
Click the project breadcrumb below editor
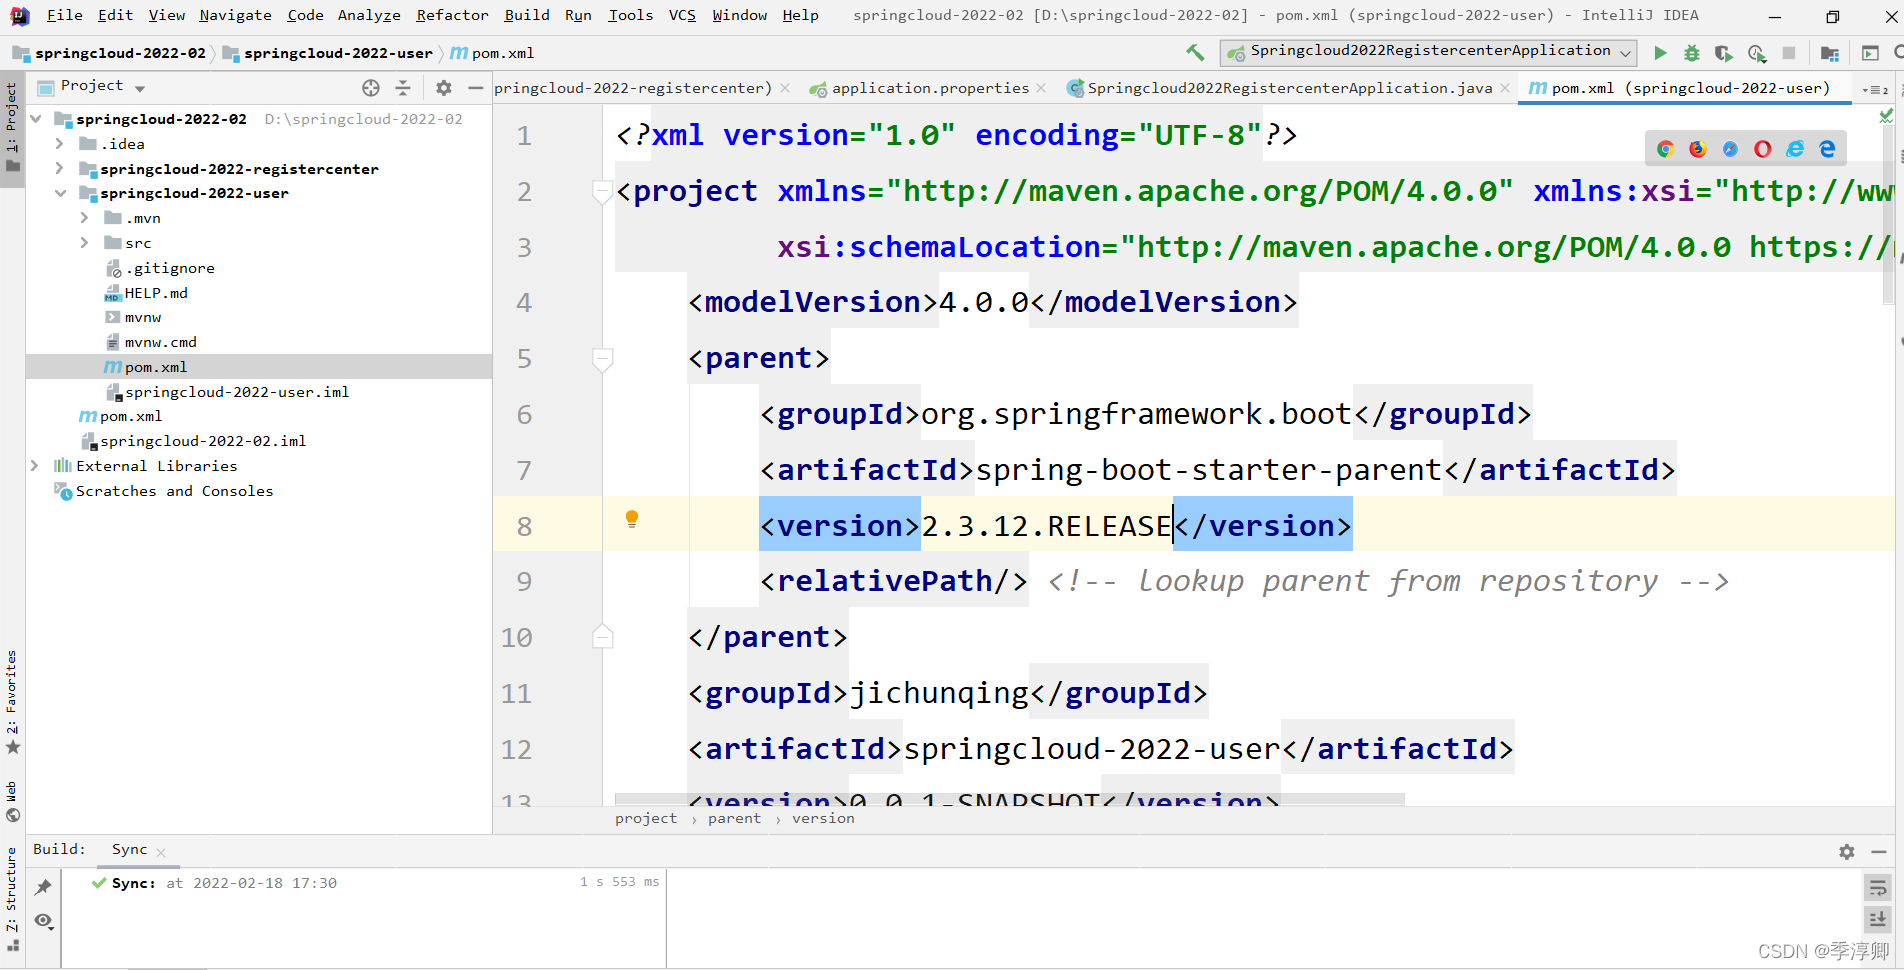[x=645, y=819]
